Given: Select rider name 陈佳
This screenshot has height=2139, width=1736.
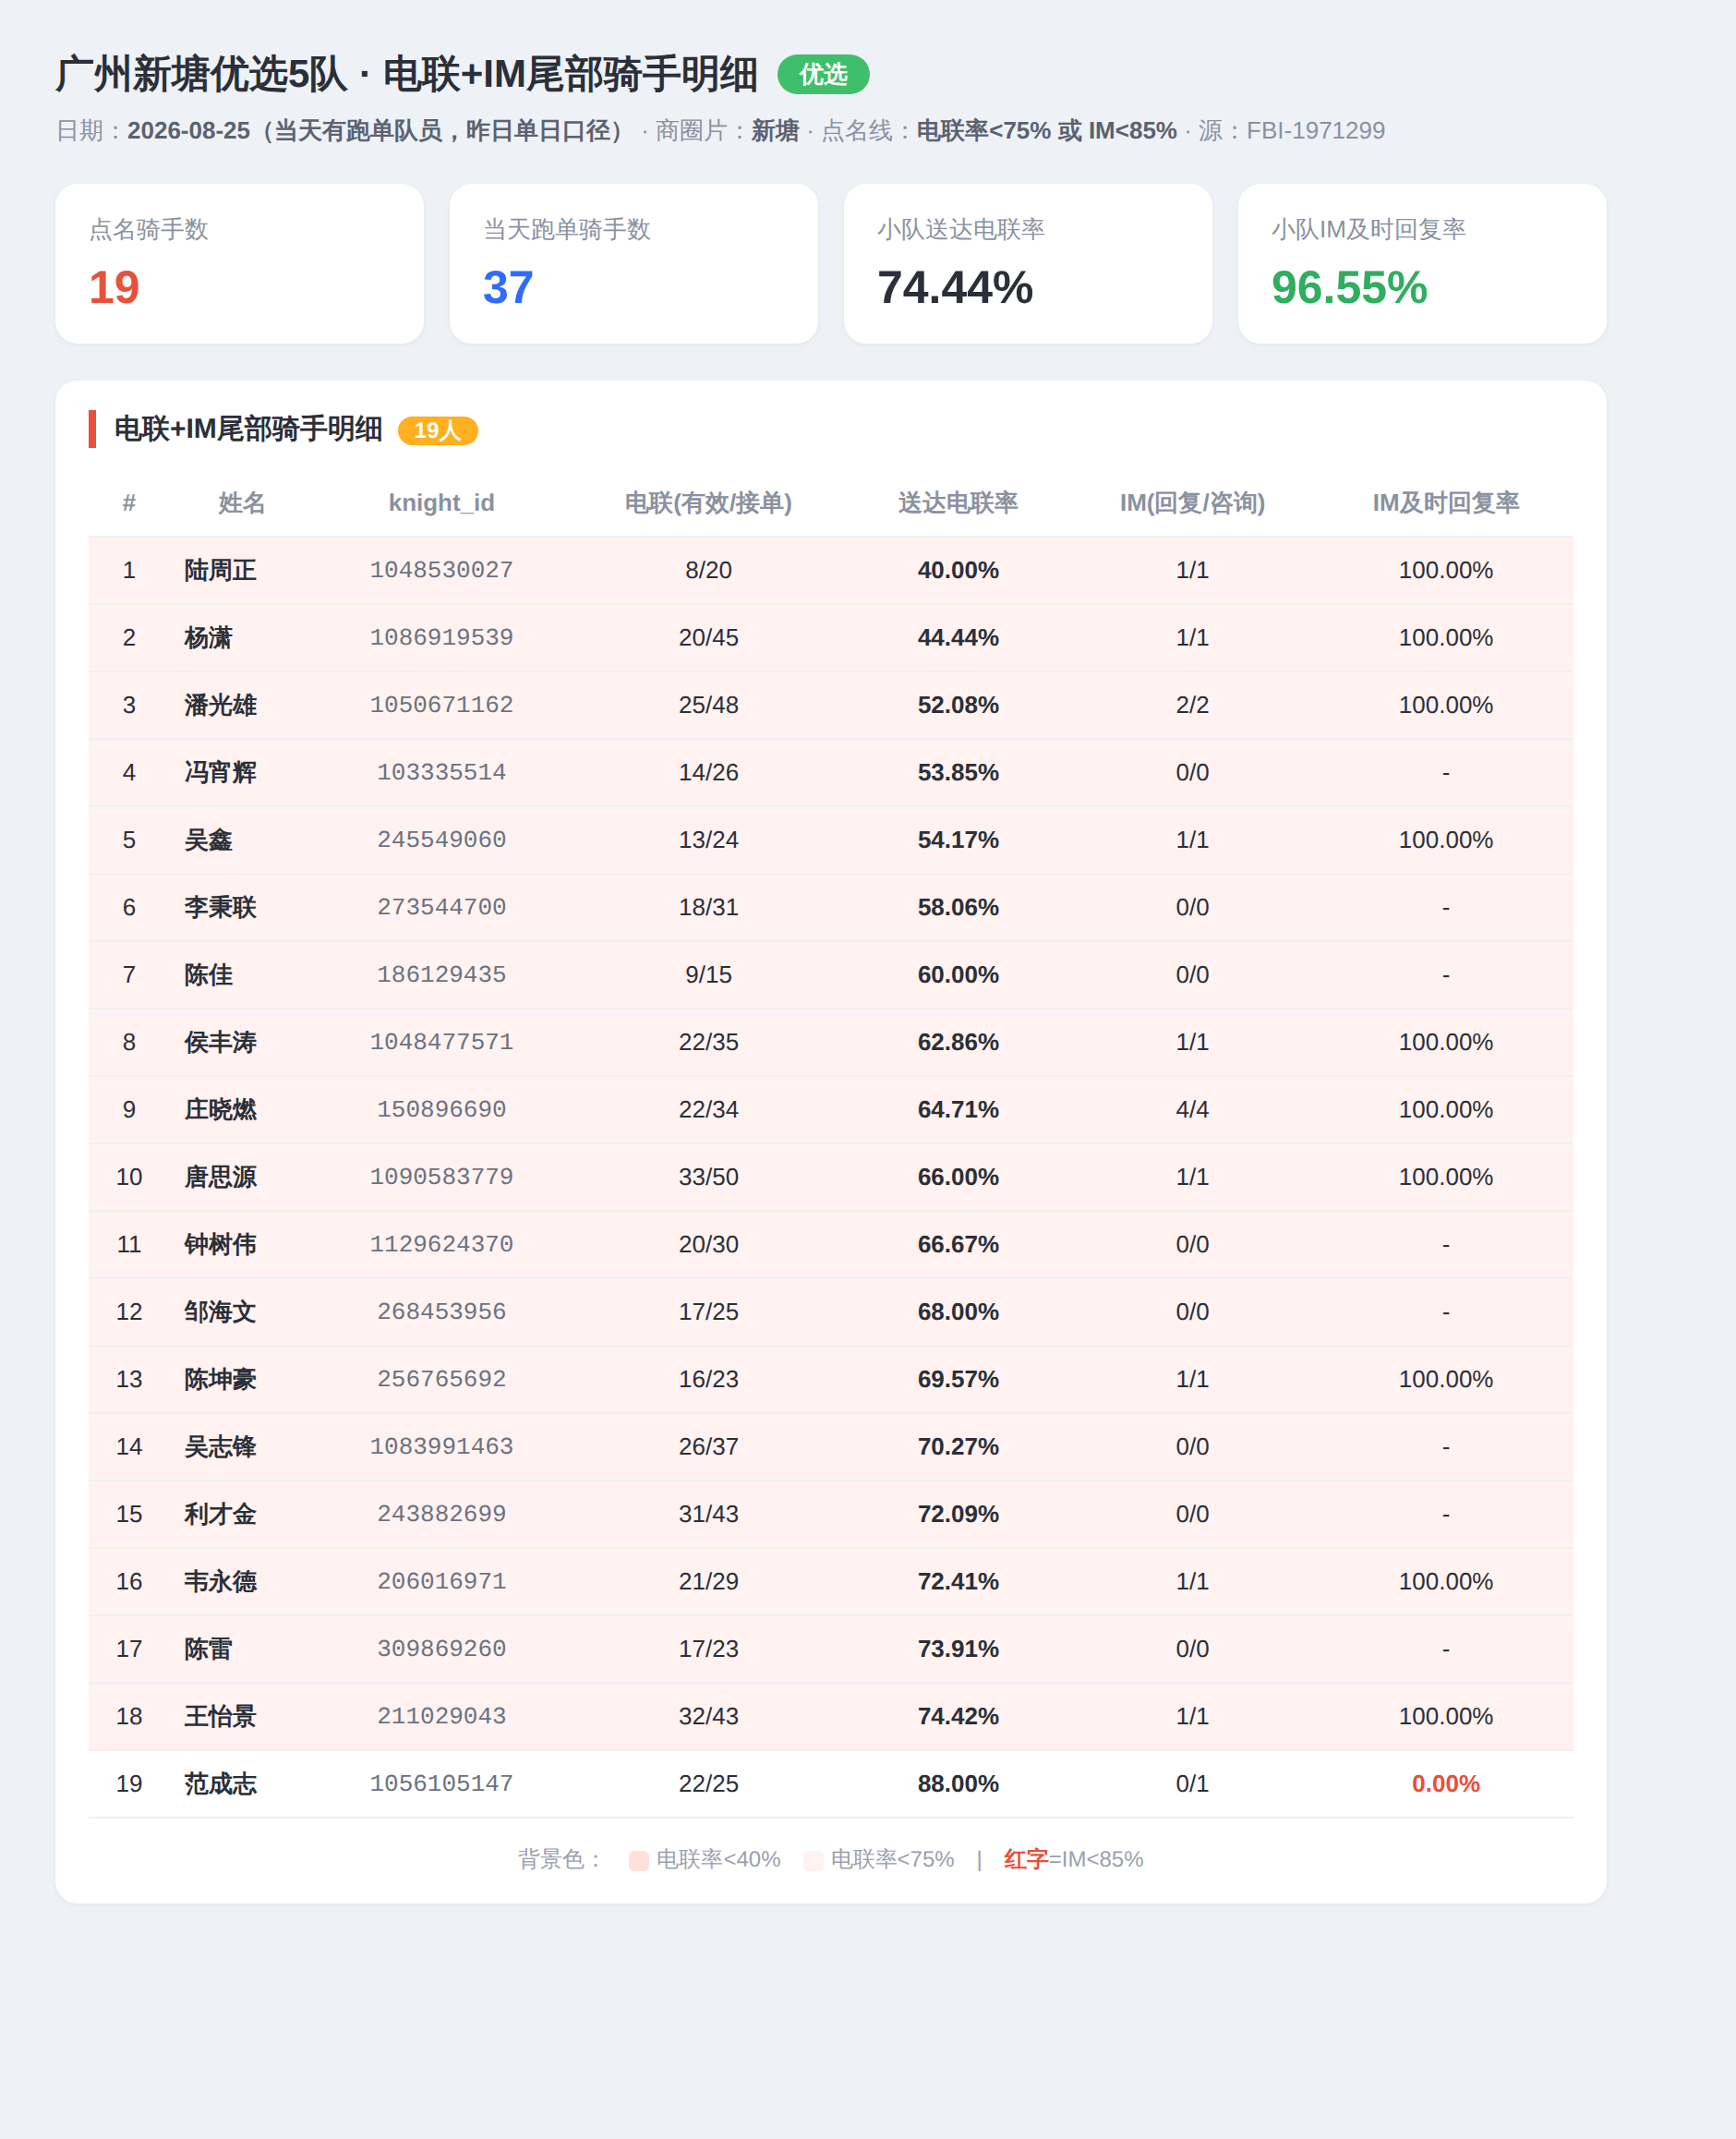Looking at the screenshot, I should [x=208, y=975].
